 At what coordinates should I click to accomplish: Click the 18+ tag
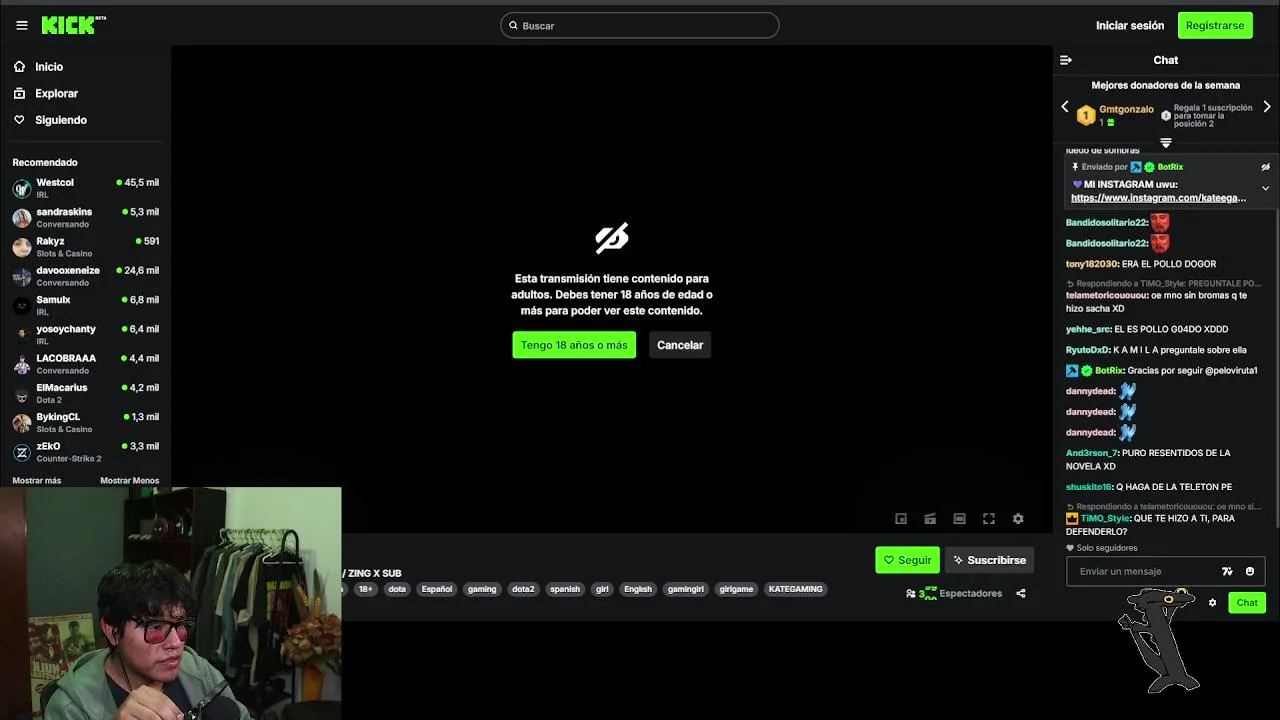click(x=366, y=589)
